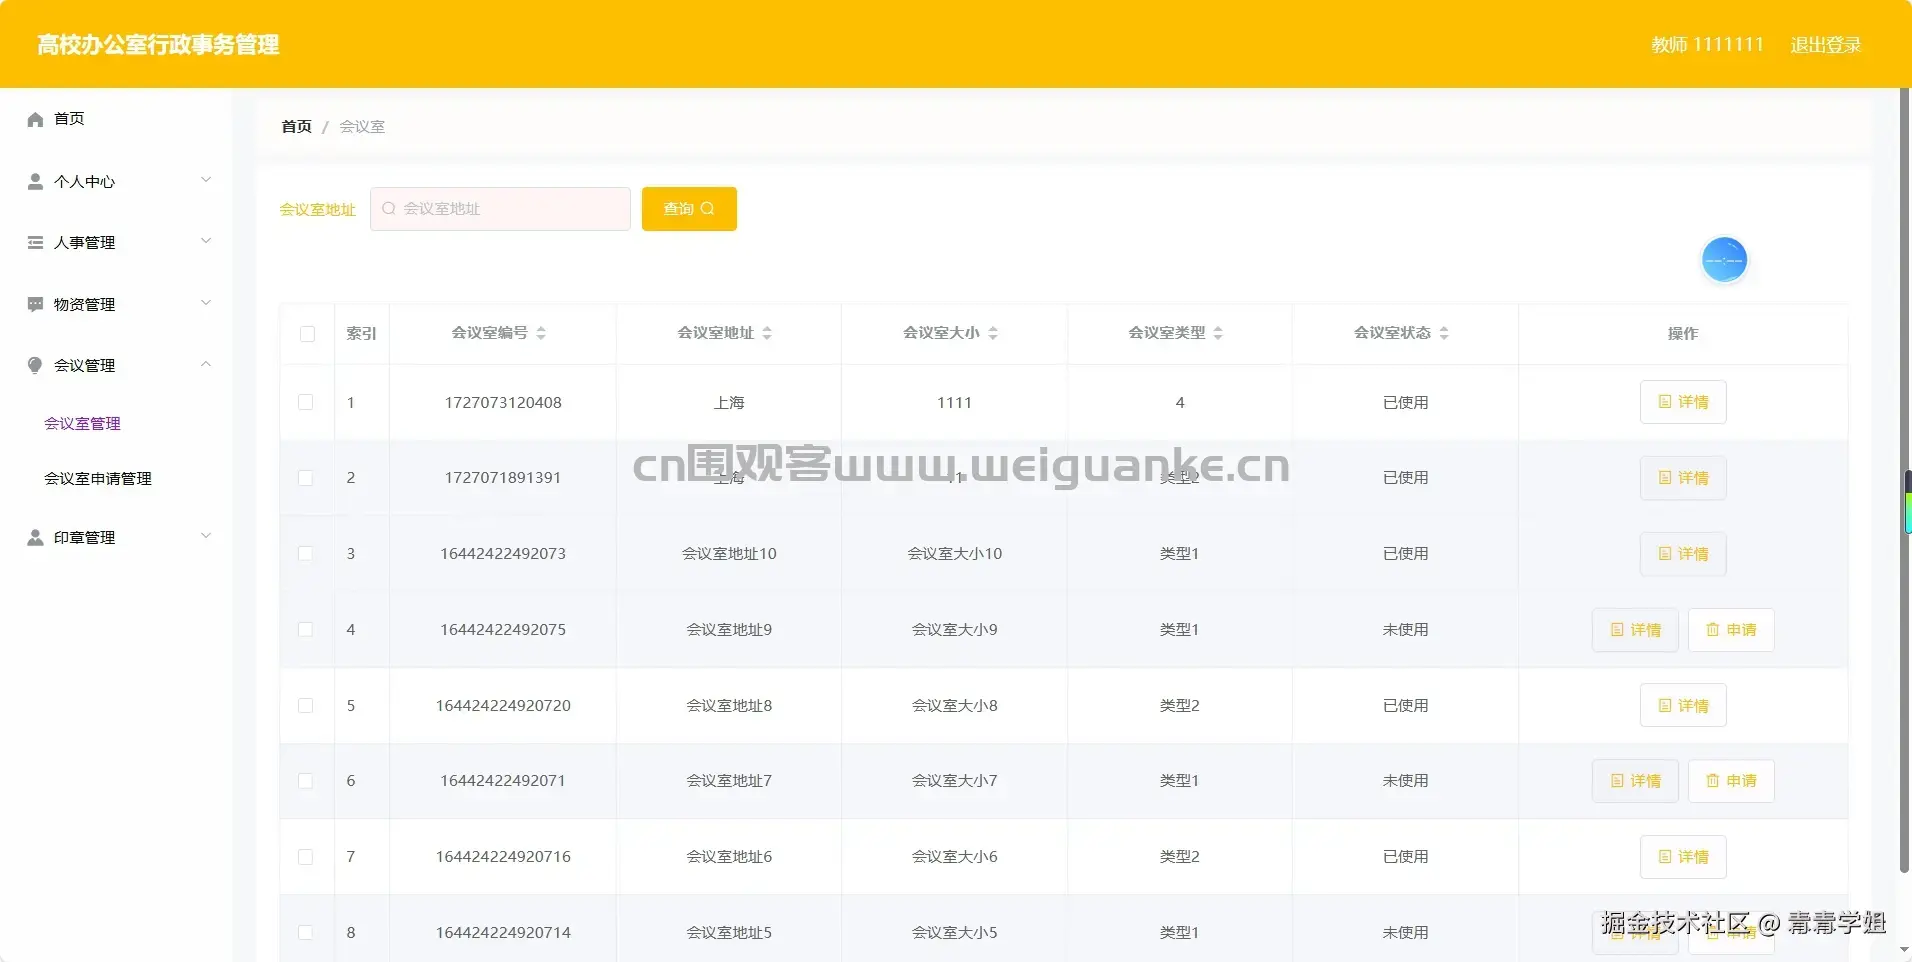Open 详情 for room 164424224920720
The height and width of the screenshot is (962, 1912).
pos(1683,706)
